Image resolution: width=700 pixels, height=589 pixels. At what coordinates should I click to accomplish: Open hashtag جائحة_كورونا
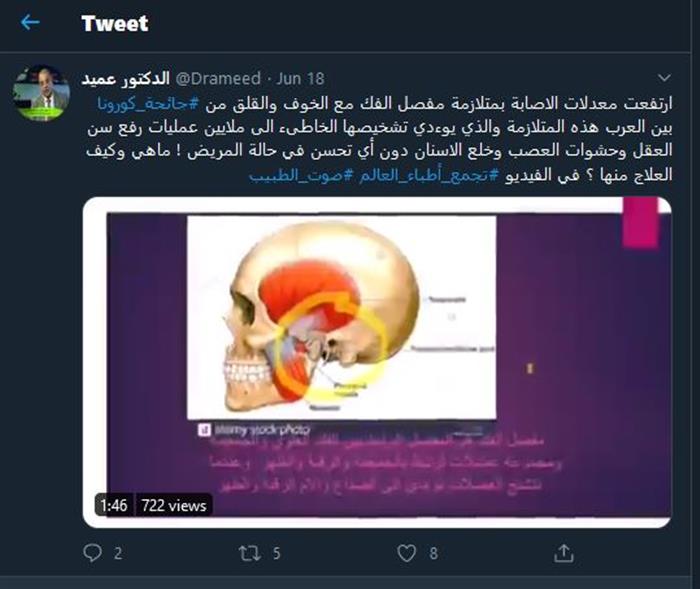(148, 104)
